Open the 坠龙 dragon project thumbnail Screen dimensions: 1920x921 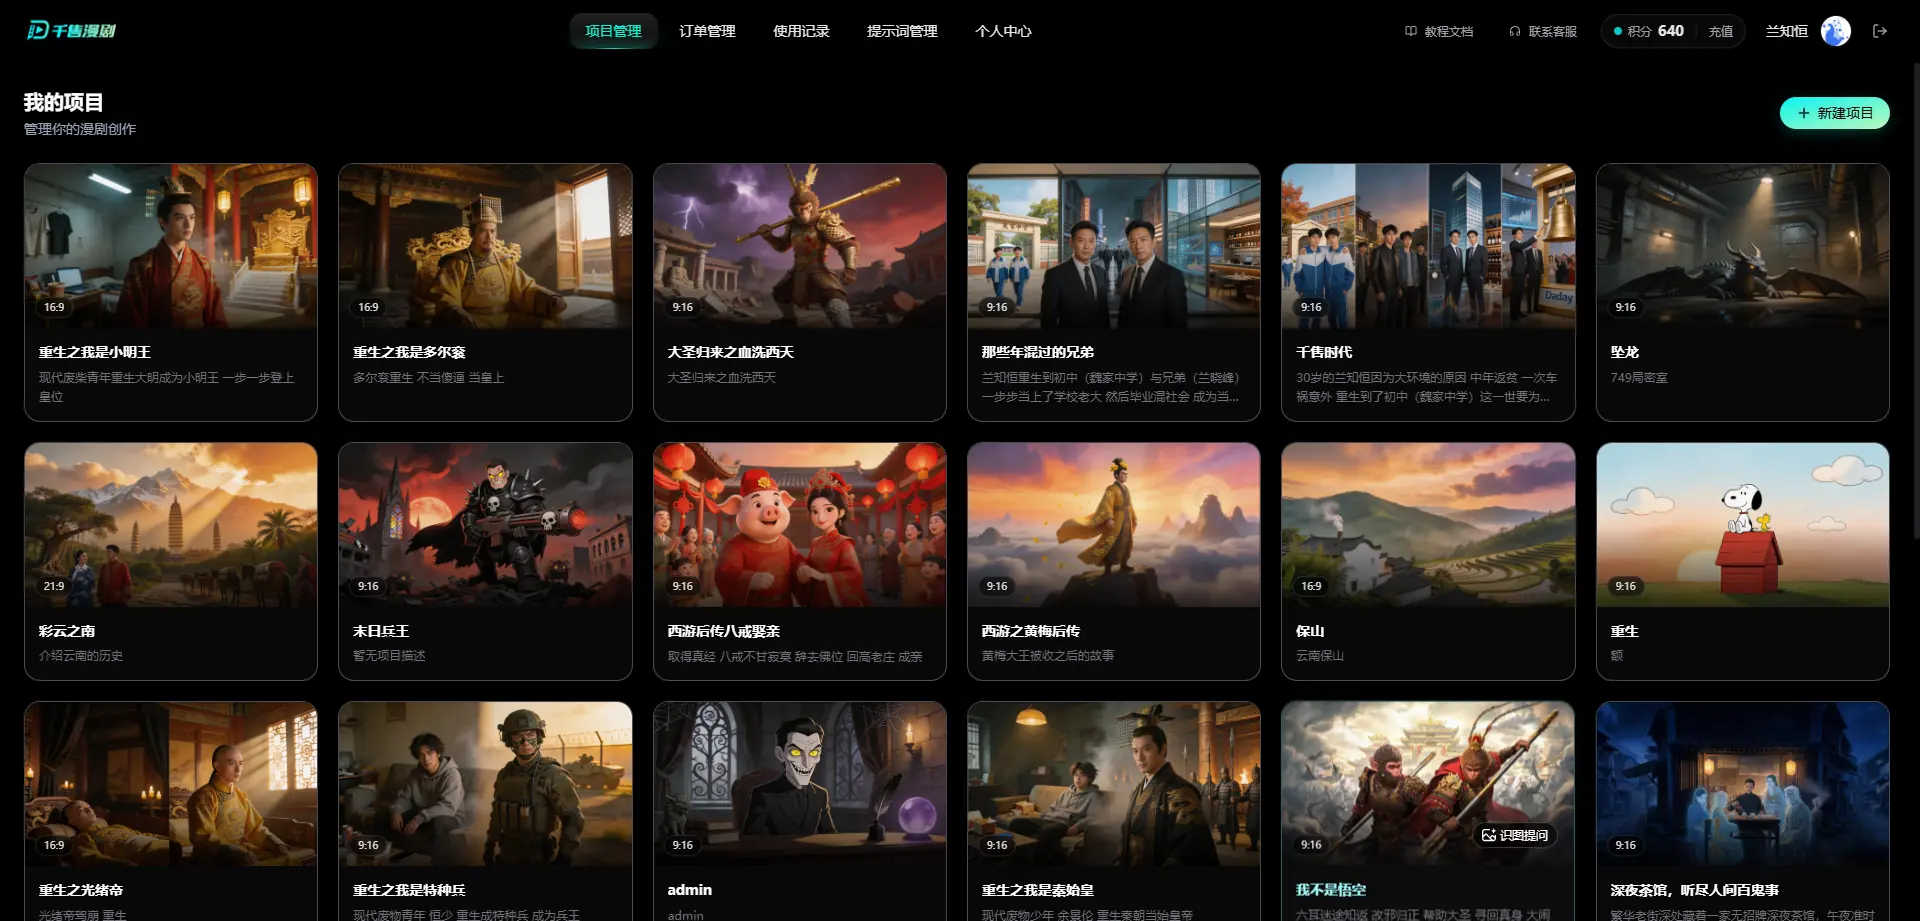coord(1743,246)
